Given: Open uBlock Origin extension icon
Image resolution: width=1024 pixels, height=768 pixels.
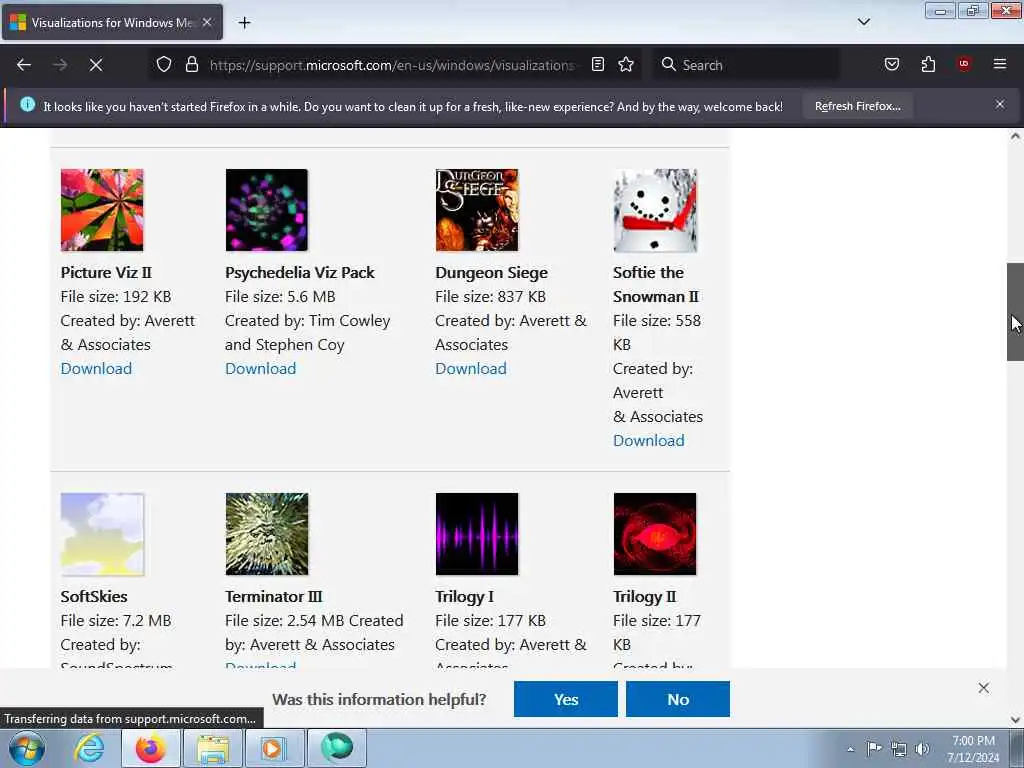Looking at the screenshot, I should (964, 65).
